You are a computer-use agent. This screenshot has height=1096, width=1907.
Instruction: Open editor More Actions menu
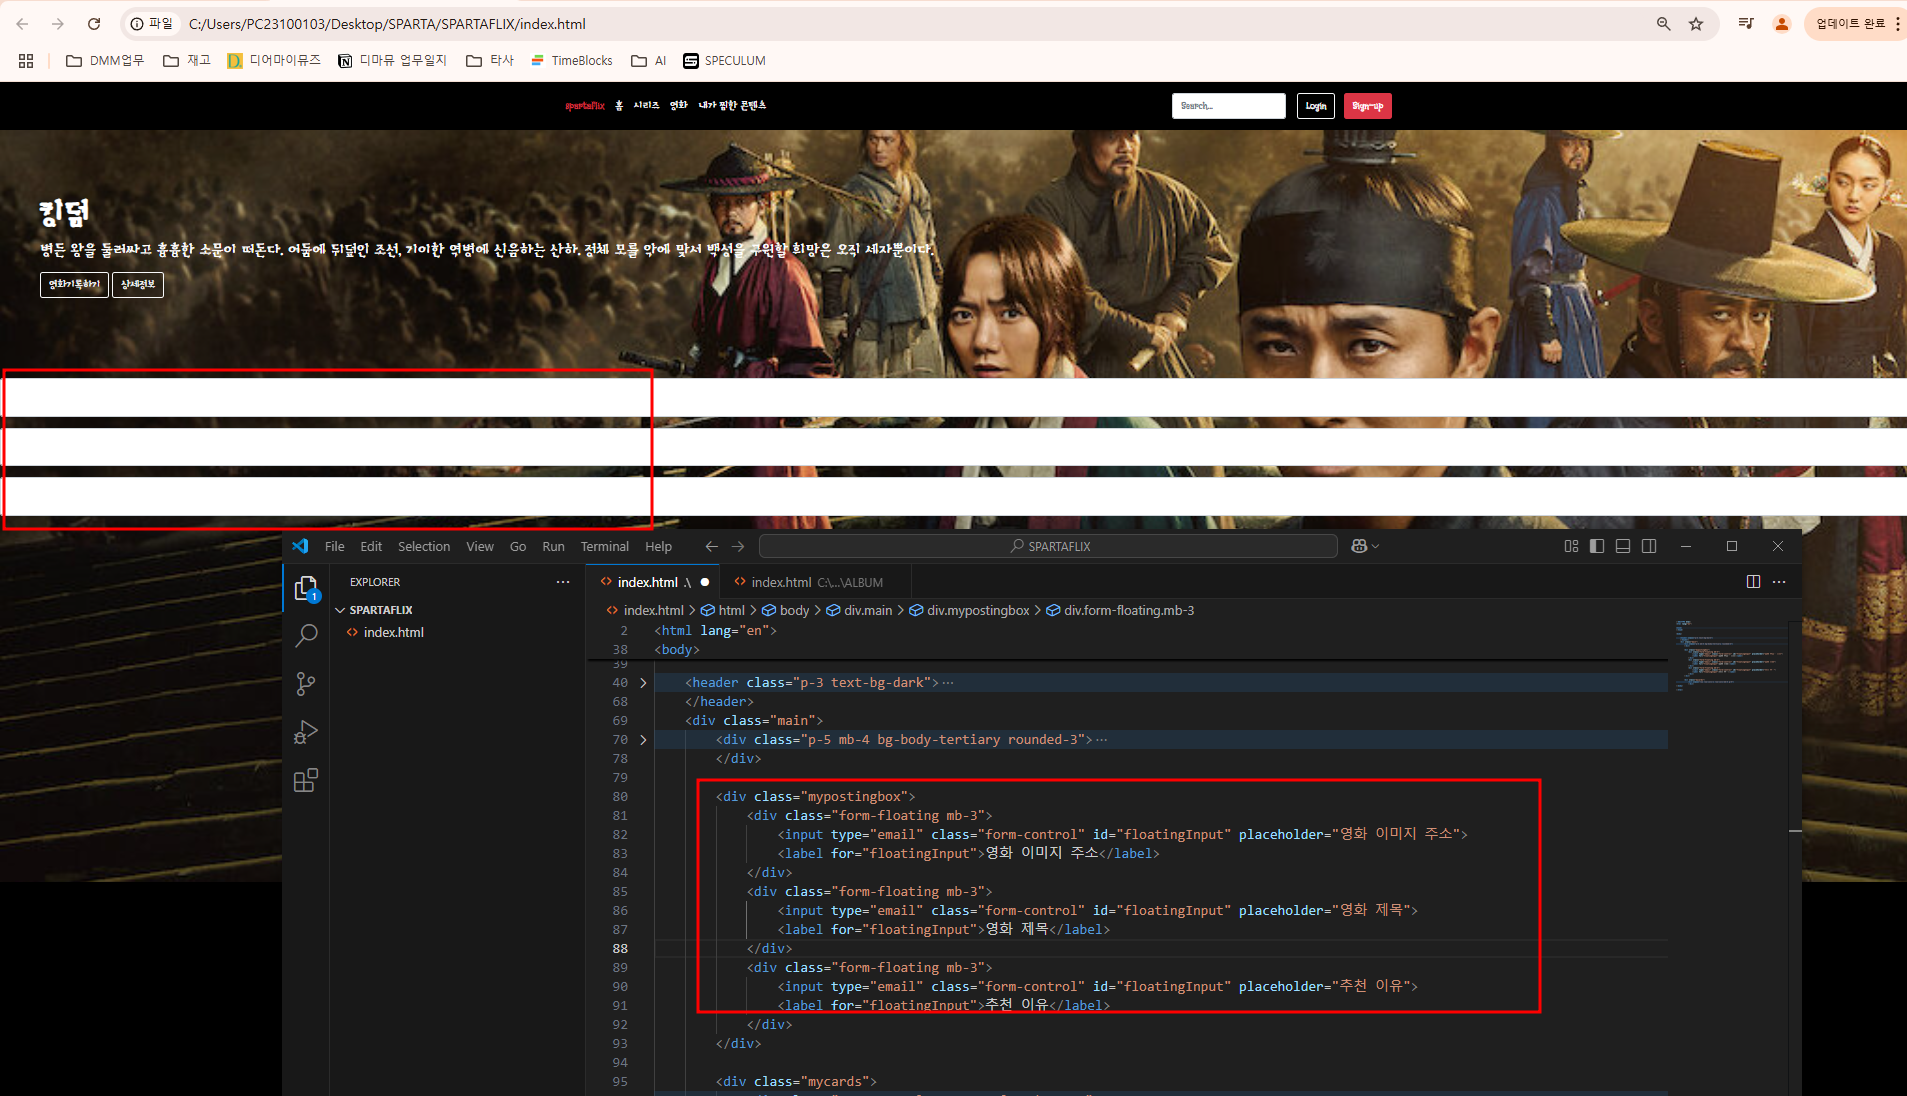tap(1779, 582)
